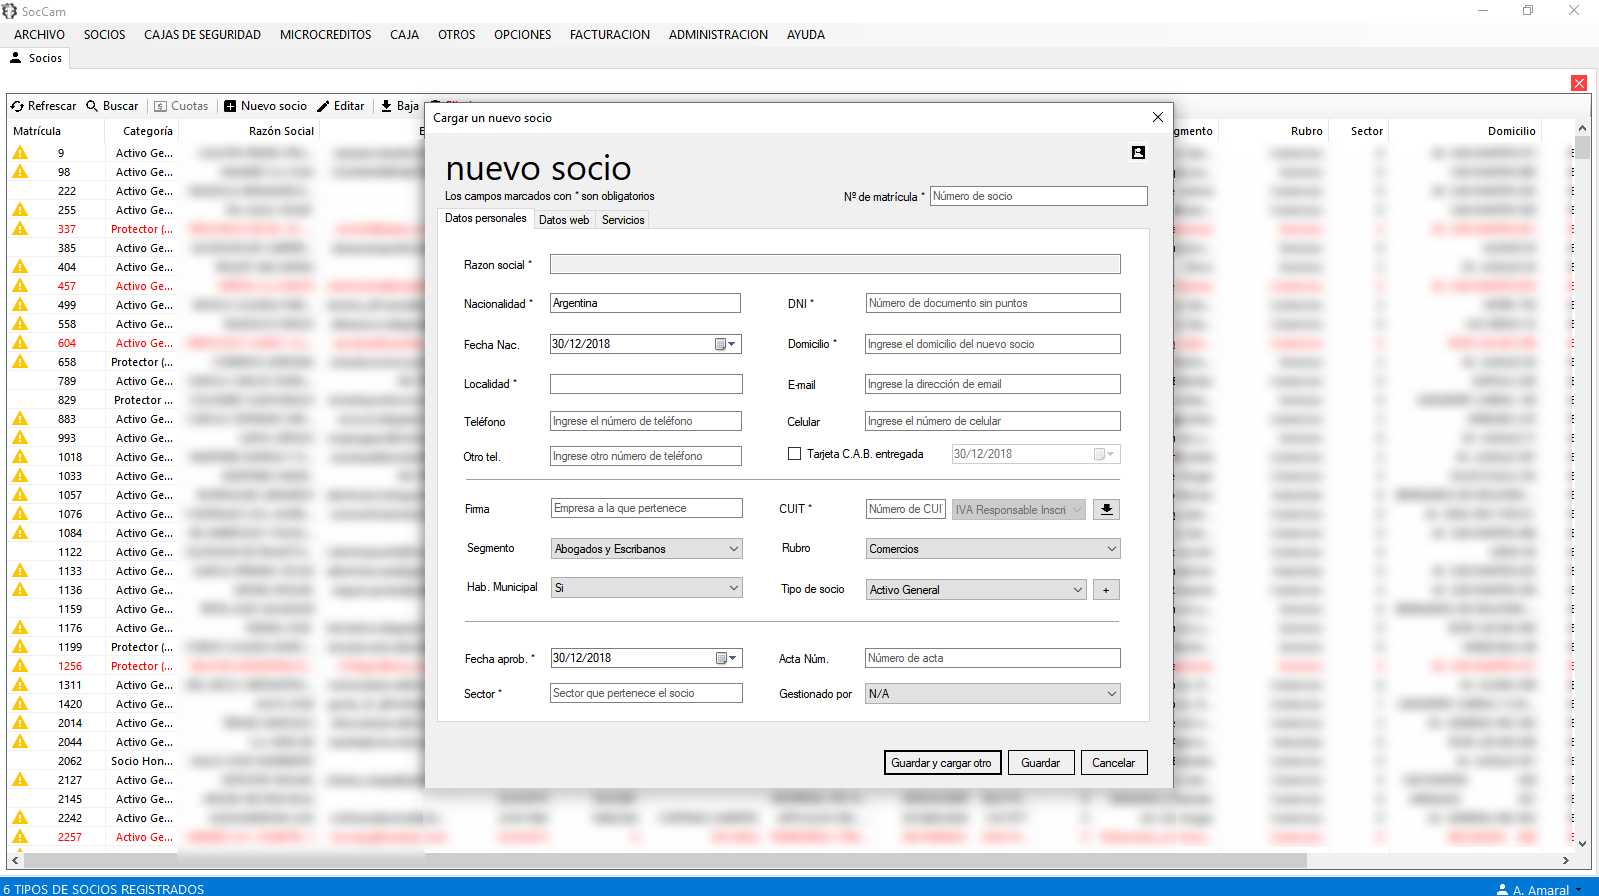Viewport: 1599px width, 896px height.
Task: Click the contact card icon in dialog
Action: 1138,152
